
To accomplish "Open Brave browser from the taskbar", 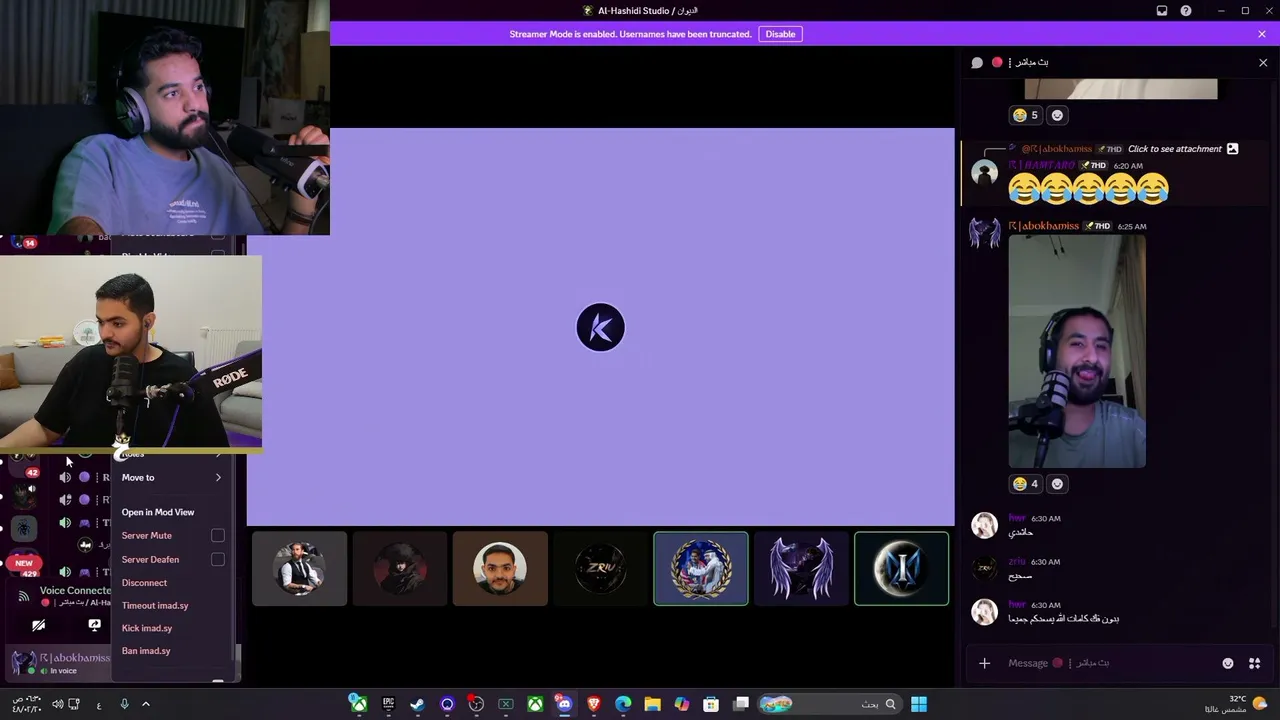I will 594,704.
